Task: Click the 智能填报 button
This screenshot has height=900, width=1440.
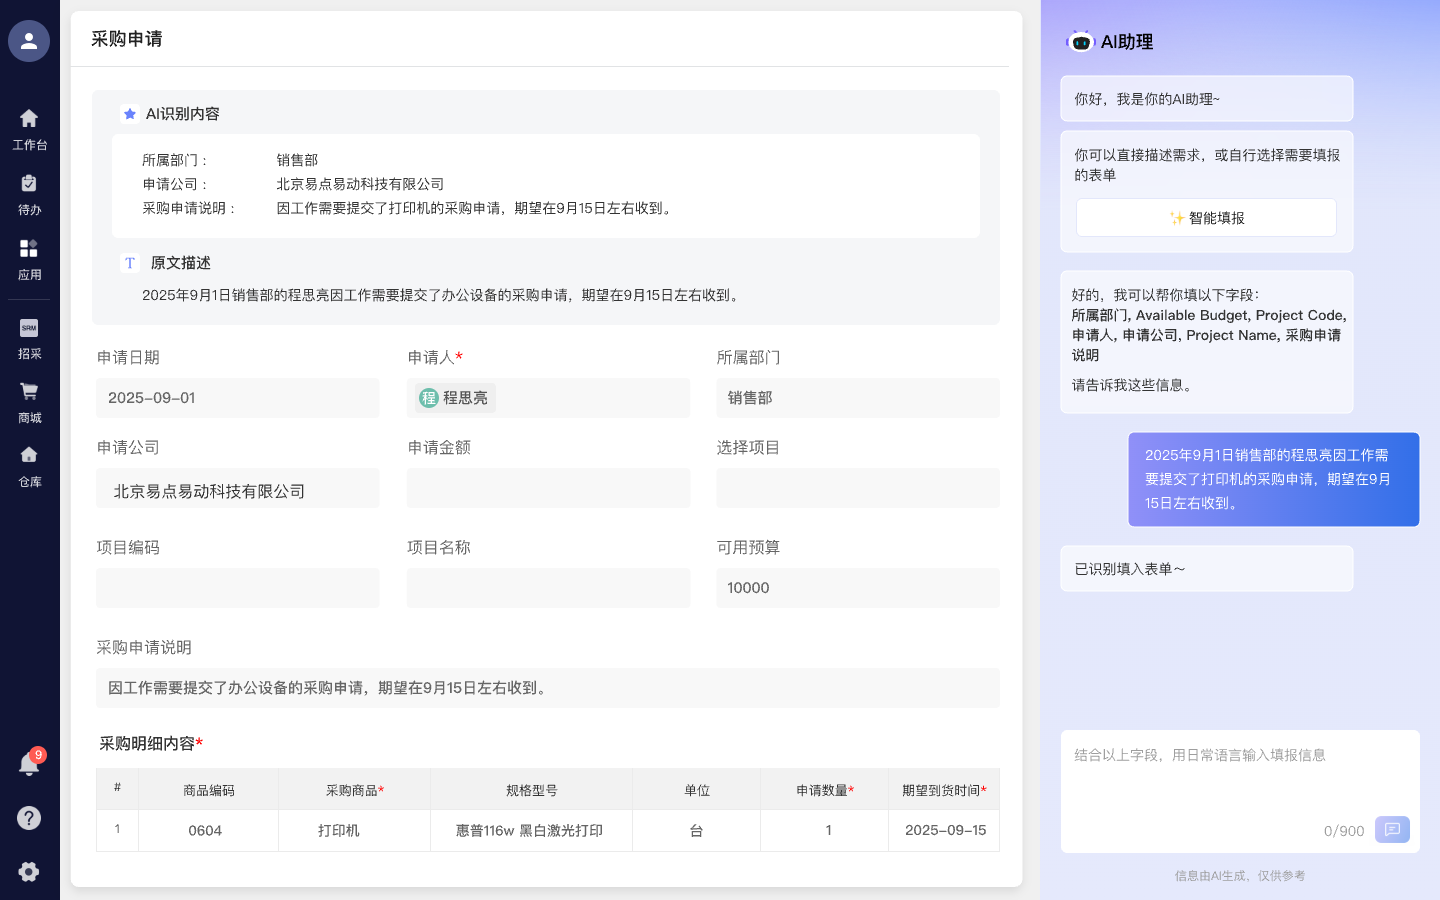Action: [x=1206, y=217]
